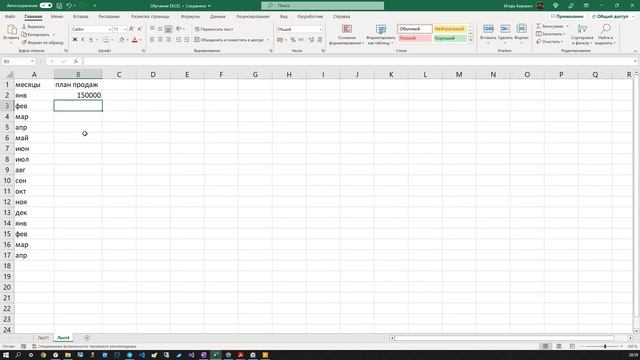Open Find & Select magnifier menu

pyautogui.click(x=605, y=34)
